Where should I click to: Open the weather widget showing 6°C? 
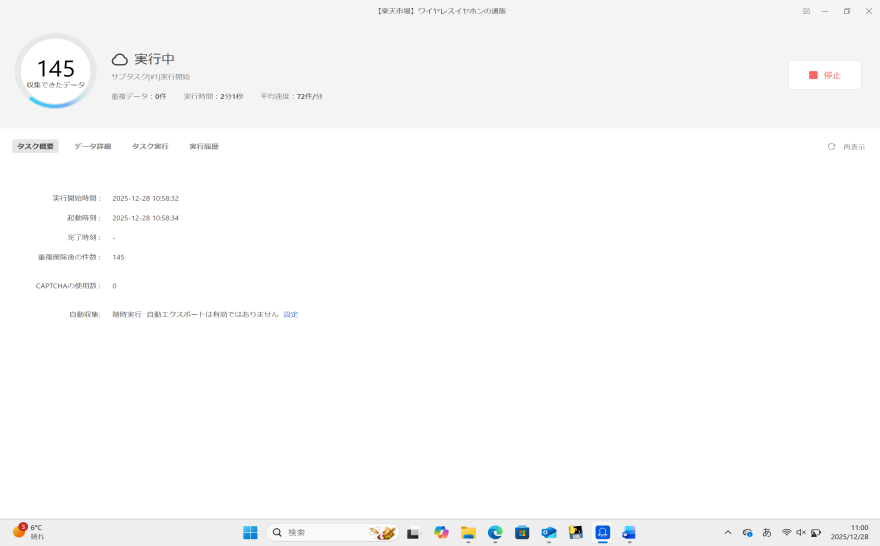point(28,532)
